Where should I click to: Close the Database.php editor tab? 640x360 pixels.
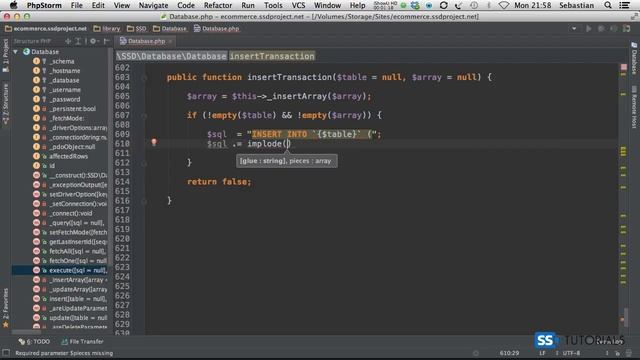pyautogui.click(x=170, y=41)
